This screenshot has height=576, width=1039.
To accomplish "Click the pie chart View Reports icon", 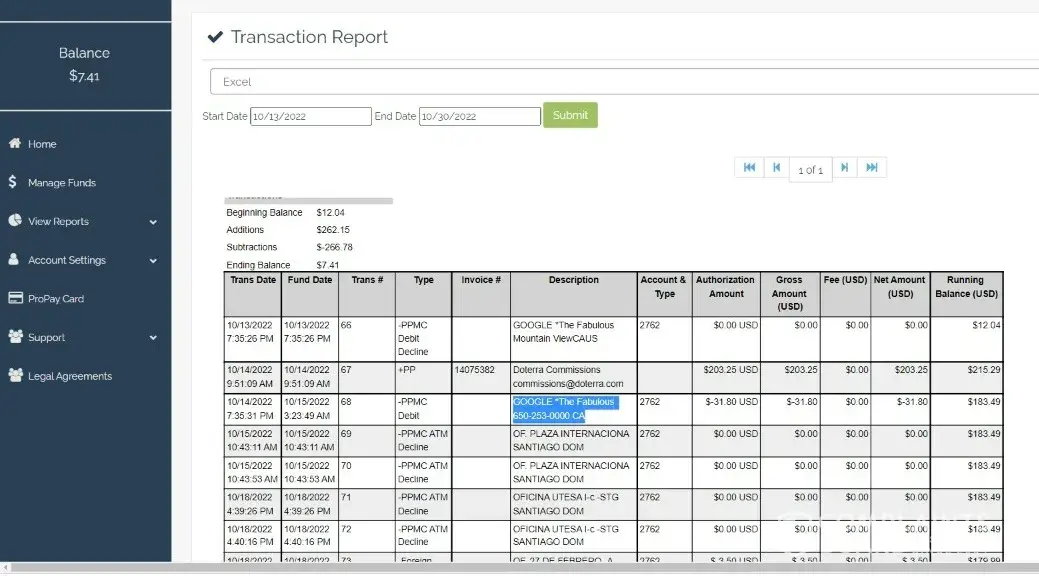I will coord(14,221).
